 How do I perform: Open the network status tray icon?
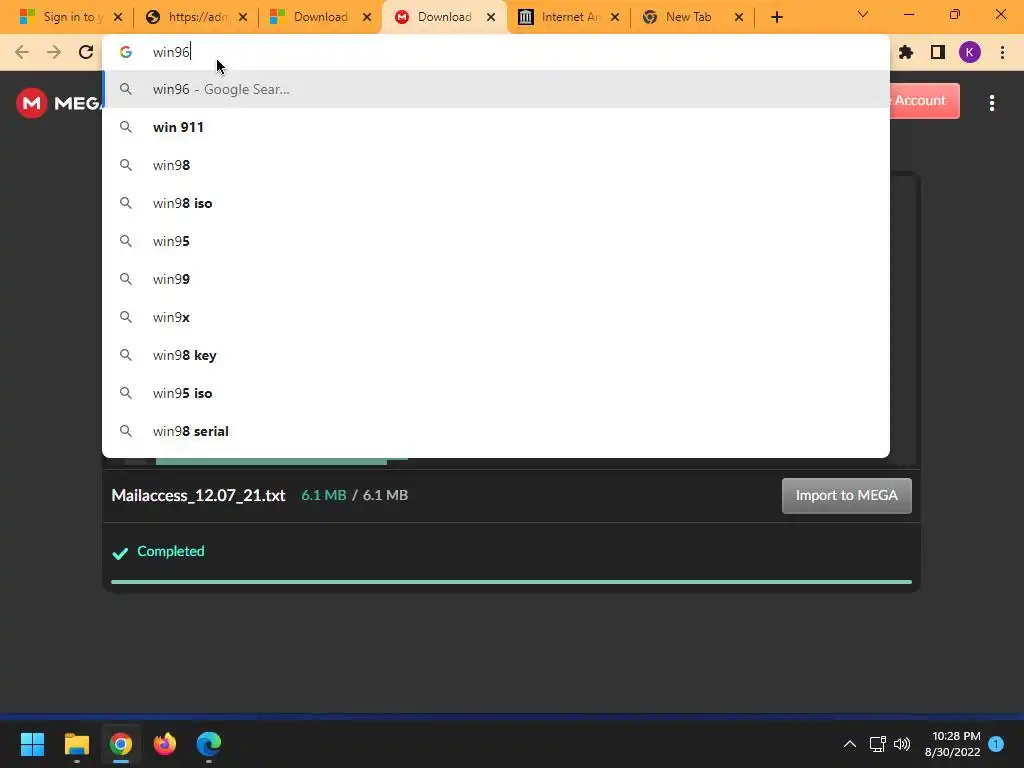878,744
